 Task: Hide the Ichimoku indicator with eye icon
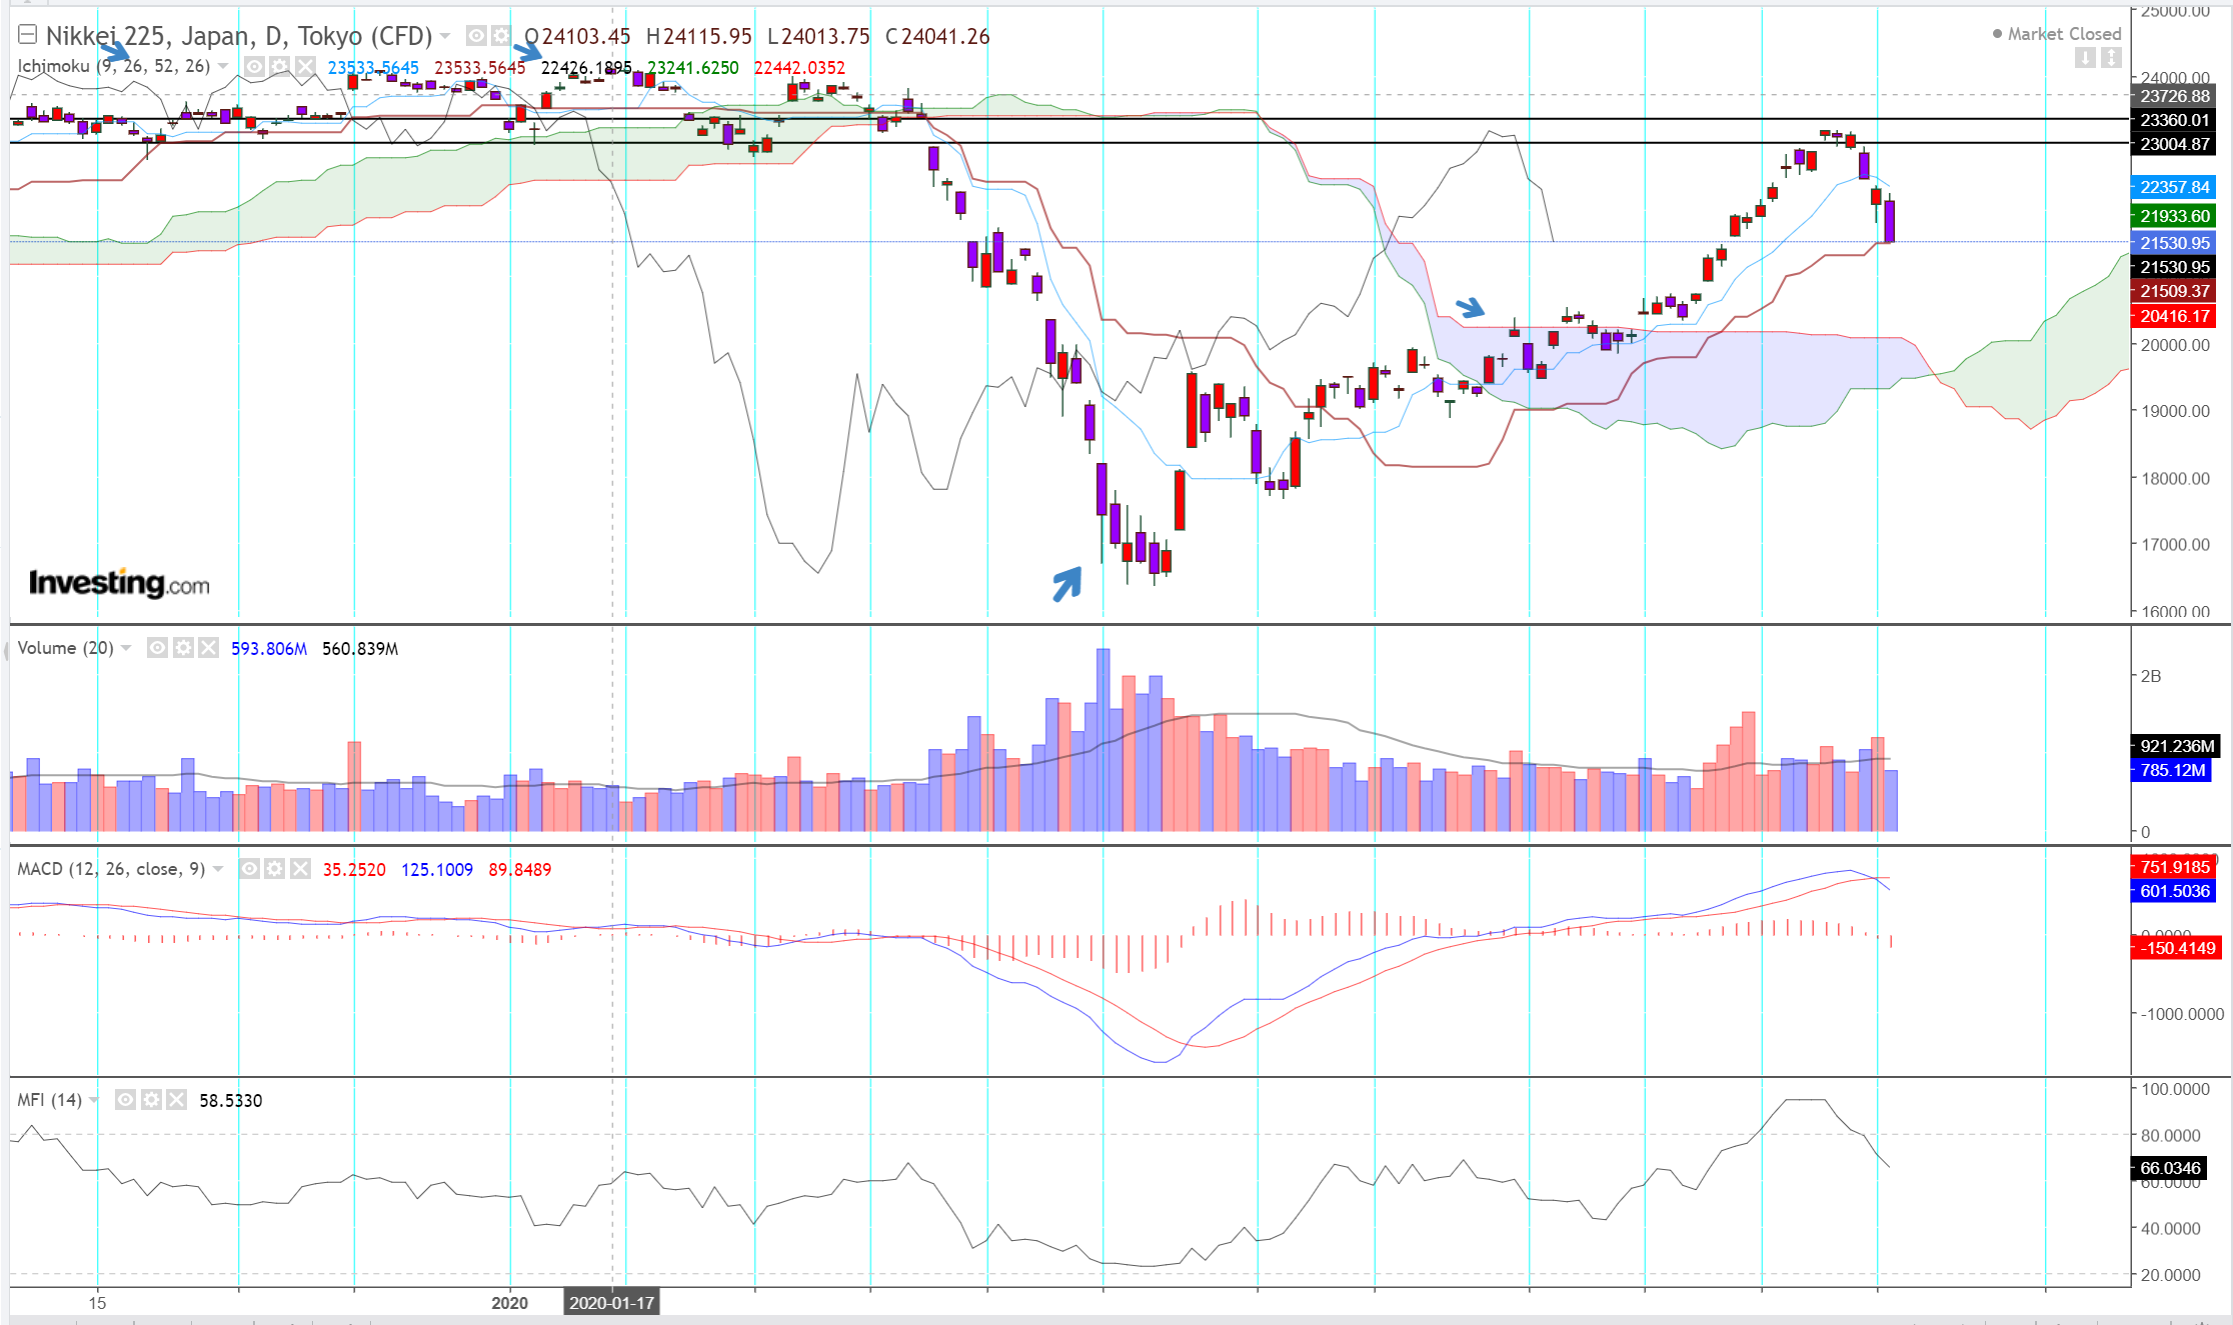(255, 67)
